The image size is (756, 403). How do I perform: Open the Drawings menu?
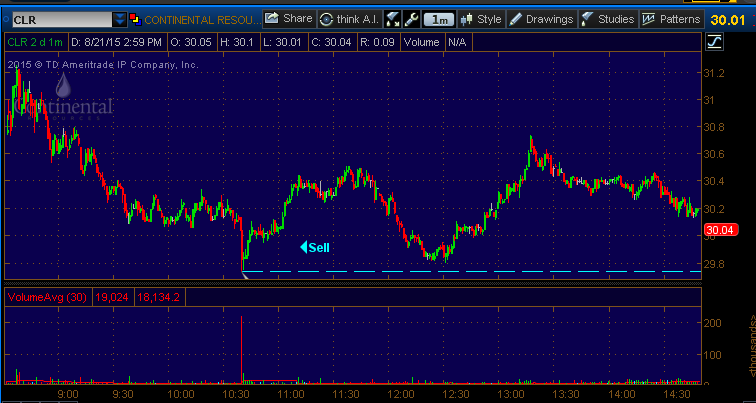541,18
